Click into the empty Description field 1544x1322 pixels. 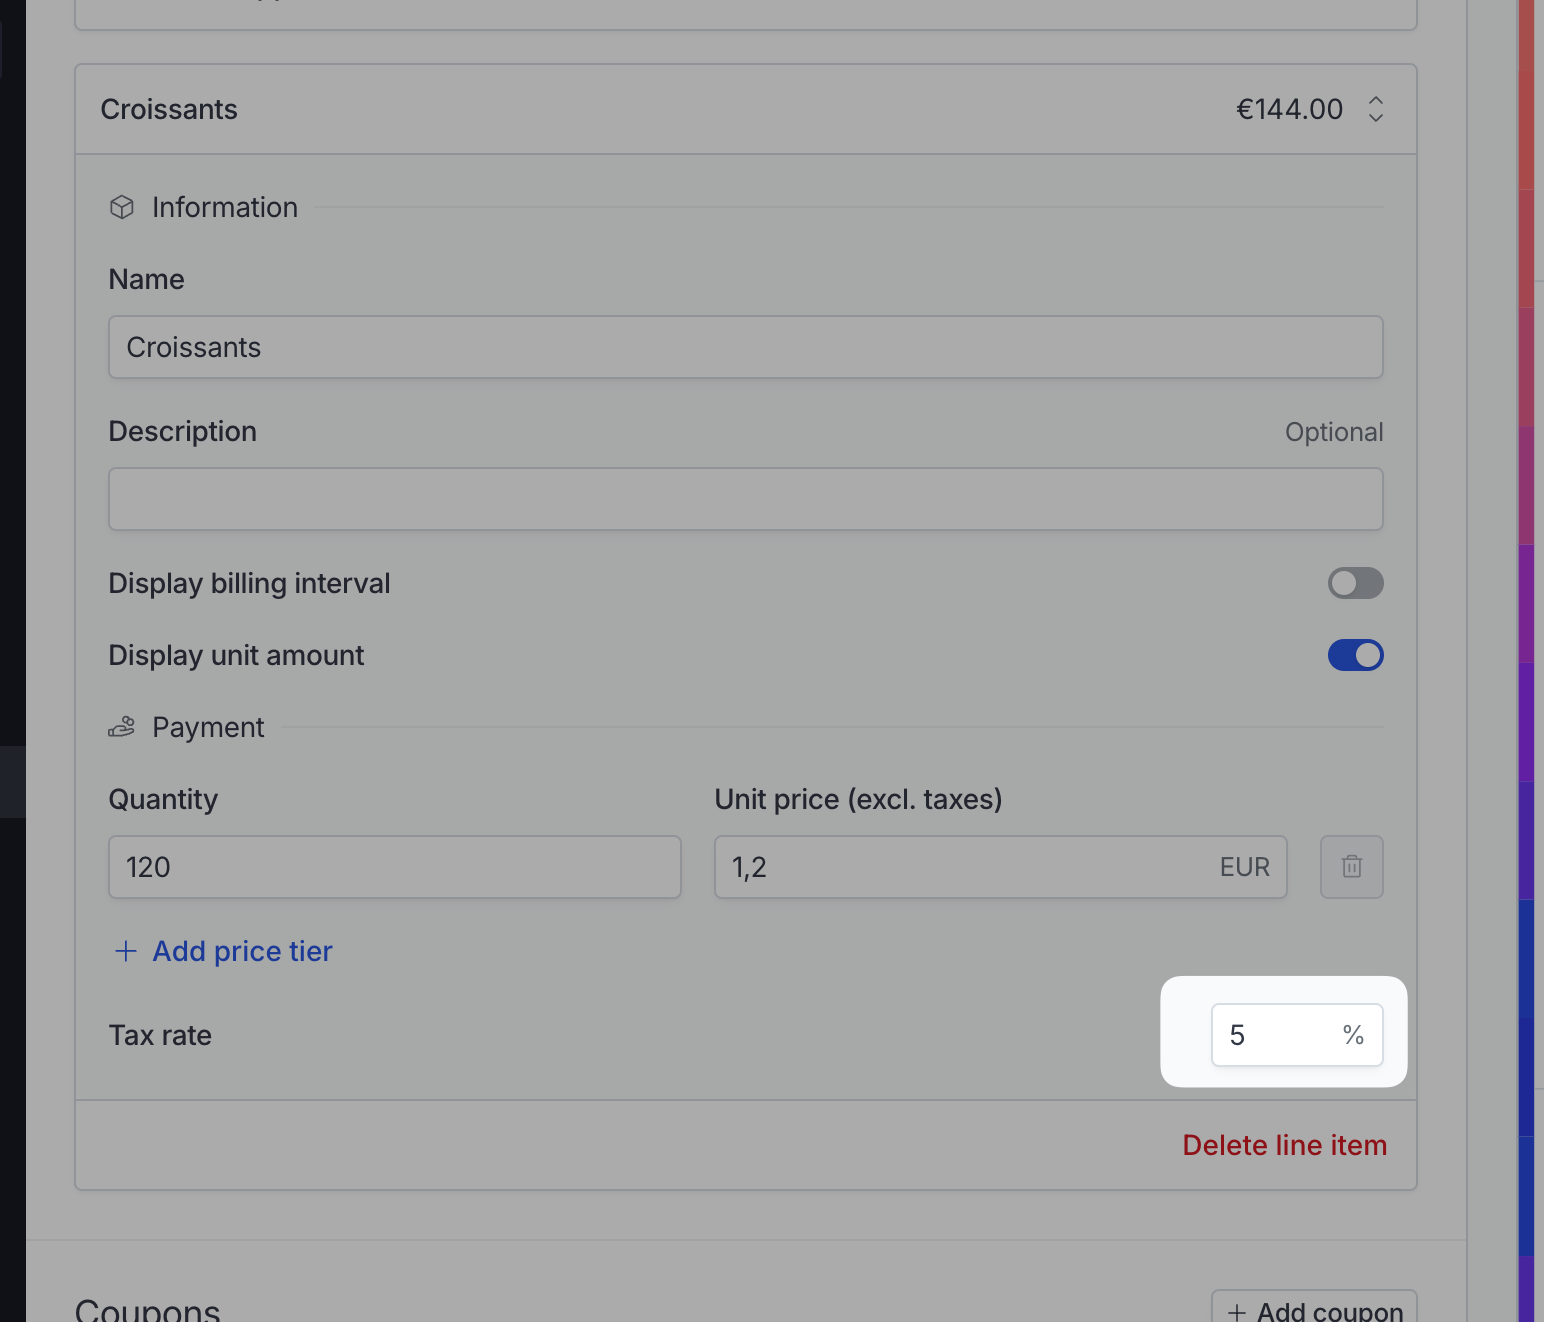pos(746,499)
